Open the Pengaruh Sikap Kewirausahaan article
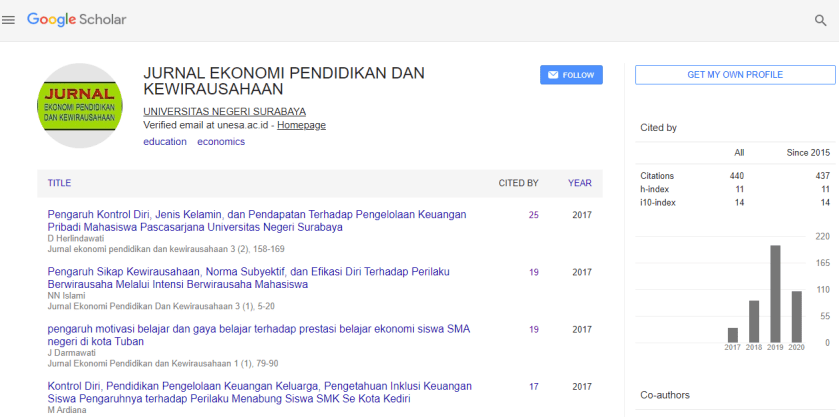 (x=234, y=277)
